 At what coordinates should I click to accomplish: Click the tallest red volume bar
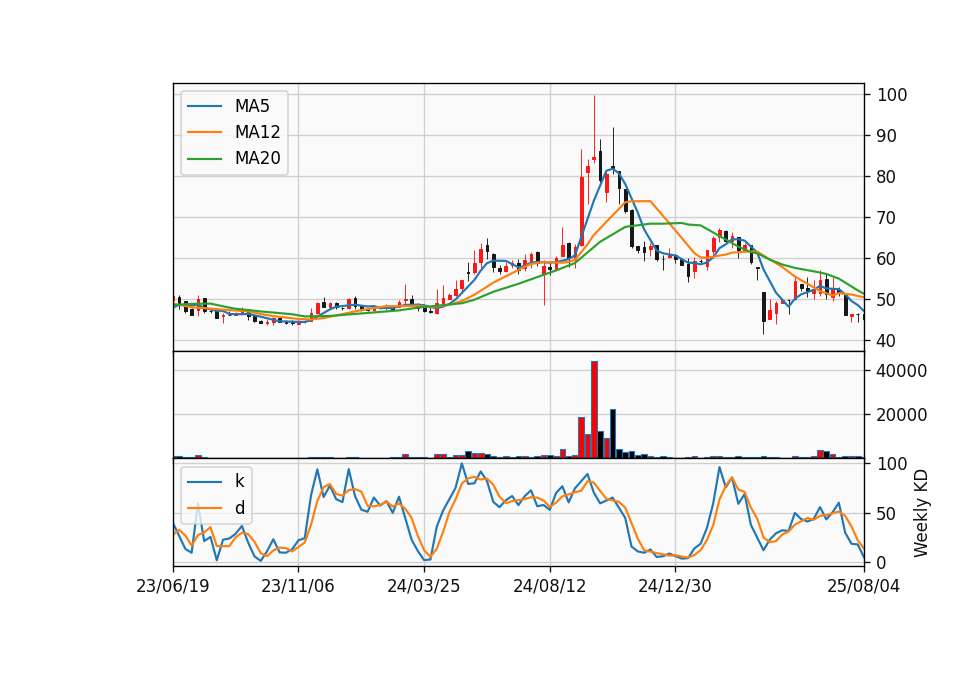(x=594, y=410)
